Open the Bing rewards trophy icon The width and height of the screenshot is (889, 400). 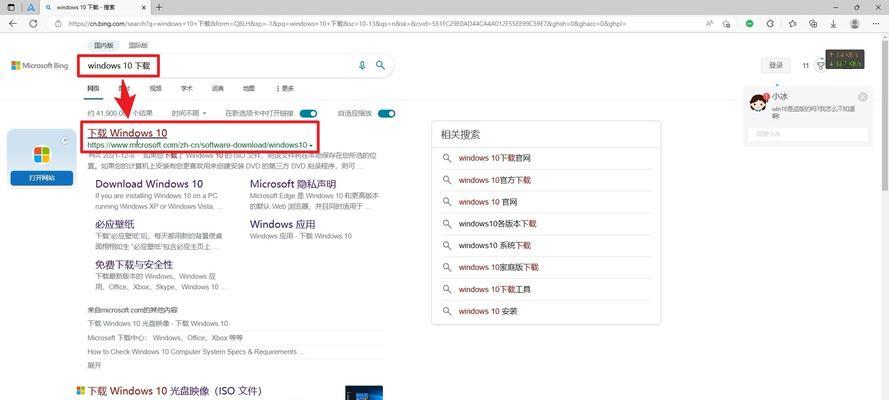pos(820,65)
